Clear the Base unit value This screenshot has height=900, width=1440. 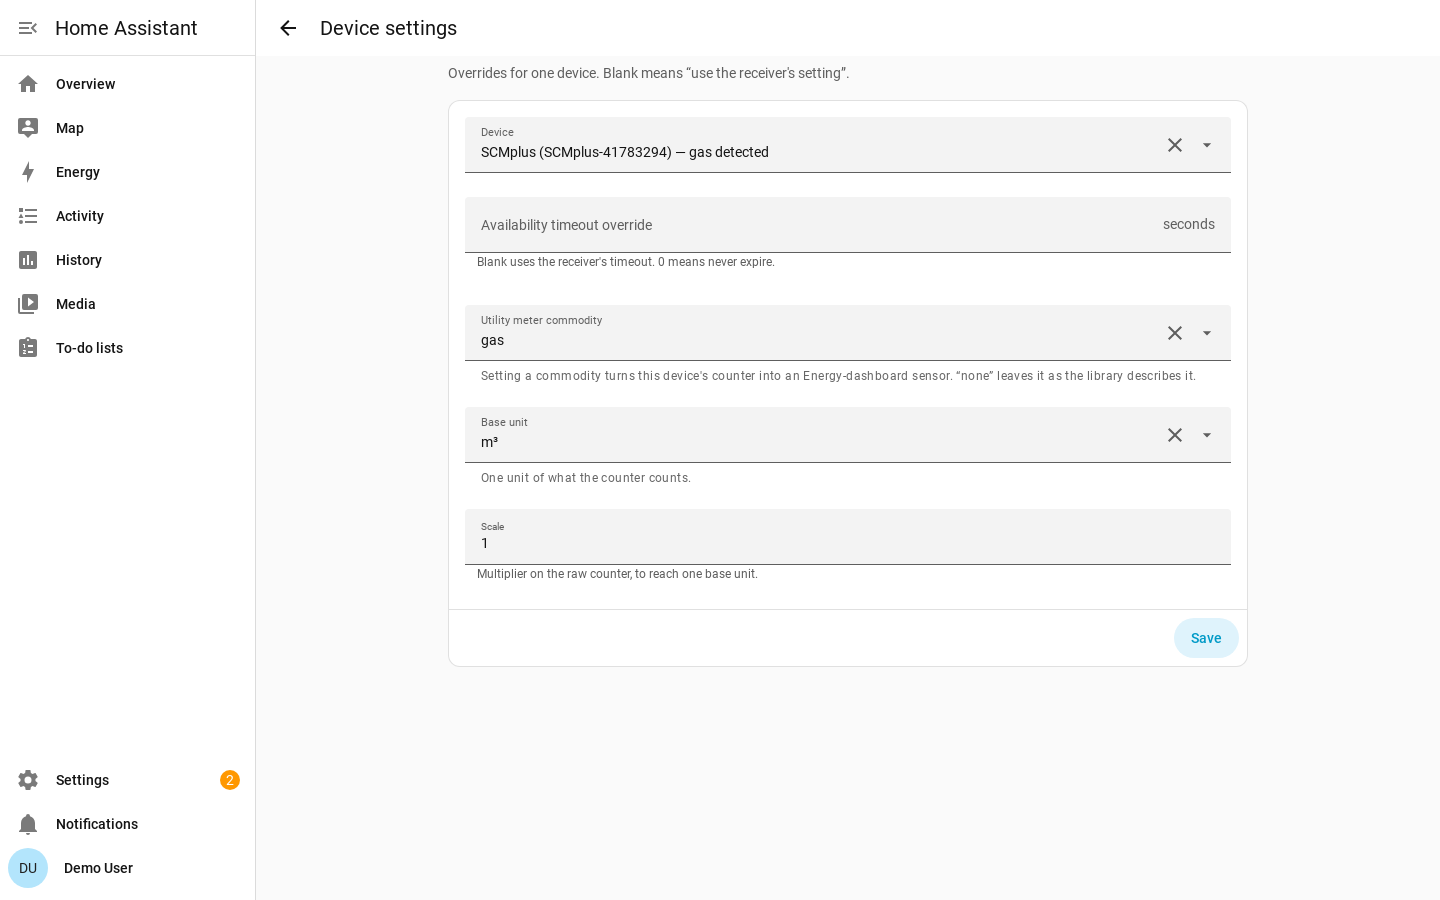tap(1175, 435)
